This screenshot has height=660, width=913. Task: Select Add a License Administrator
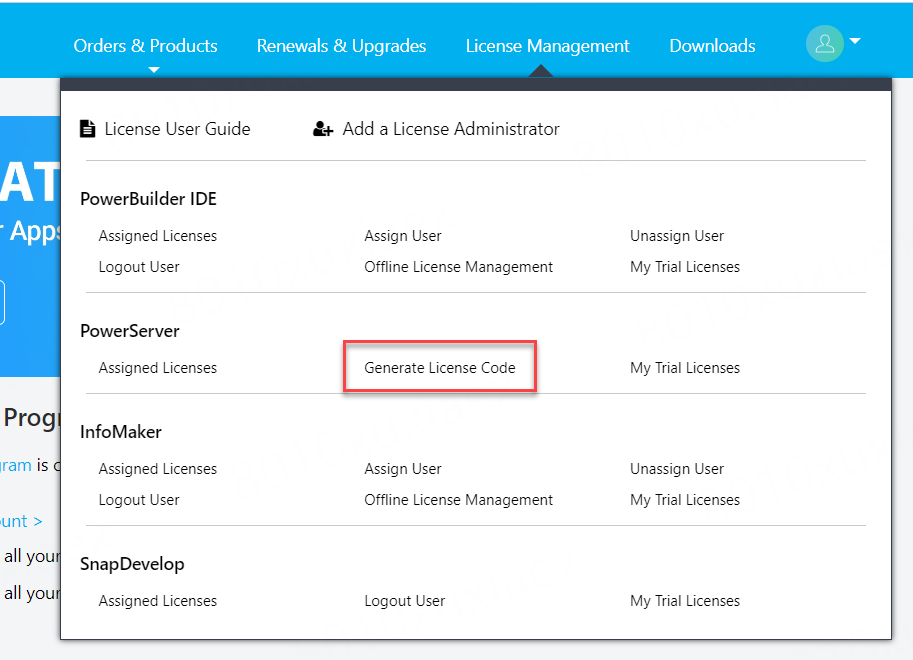point(450,129)
